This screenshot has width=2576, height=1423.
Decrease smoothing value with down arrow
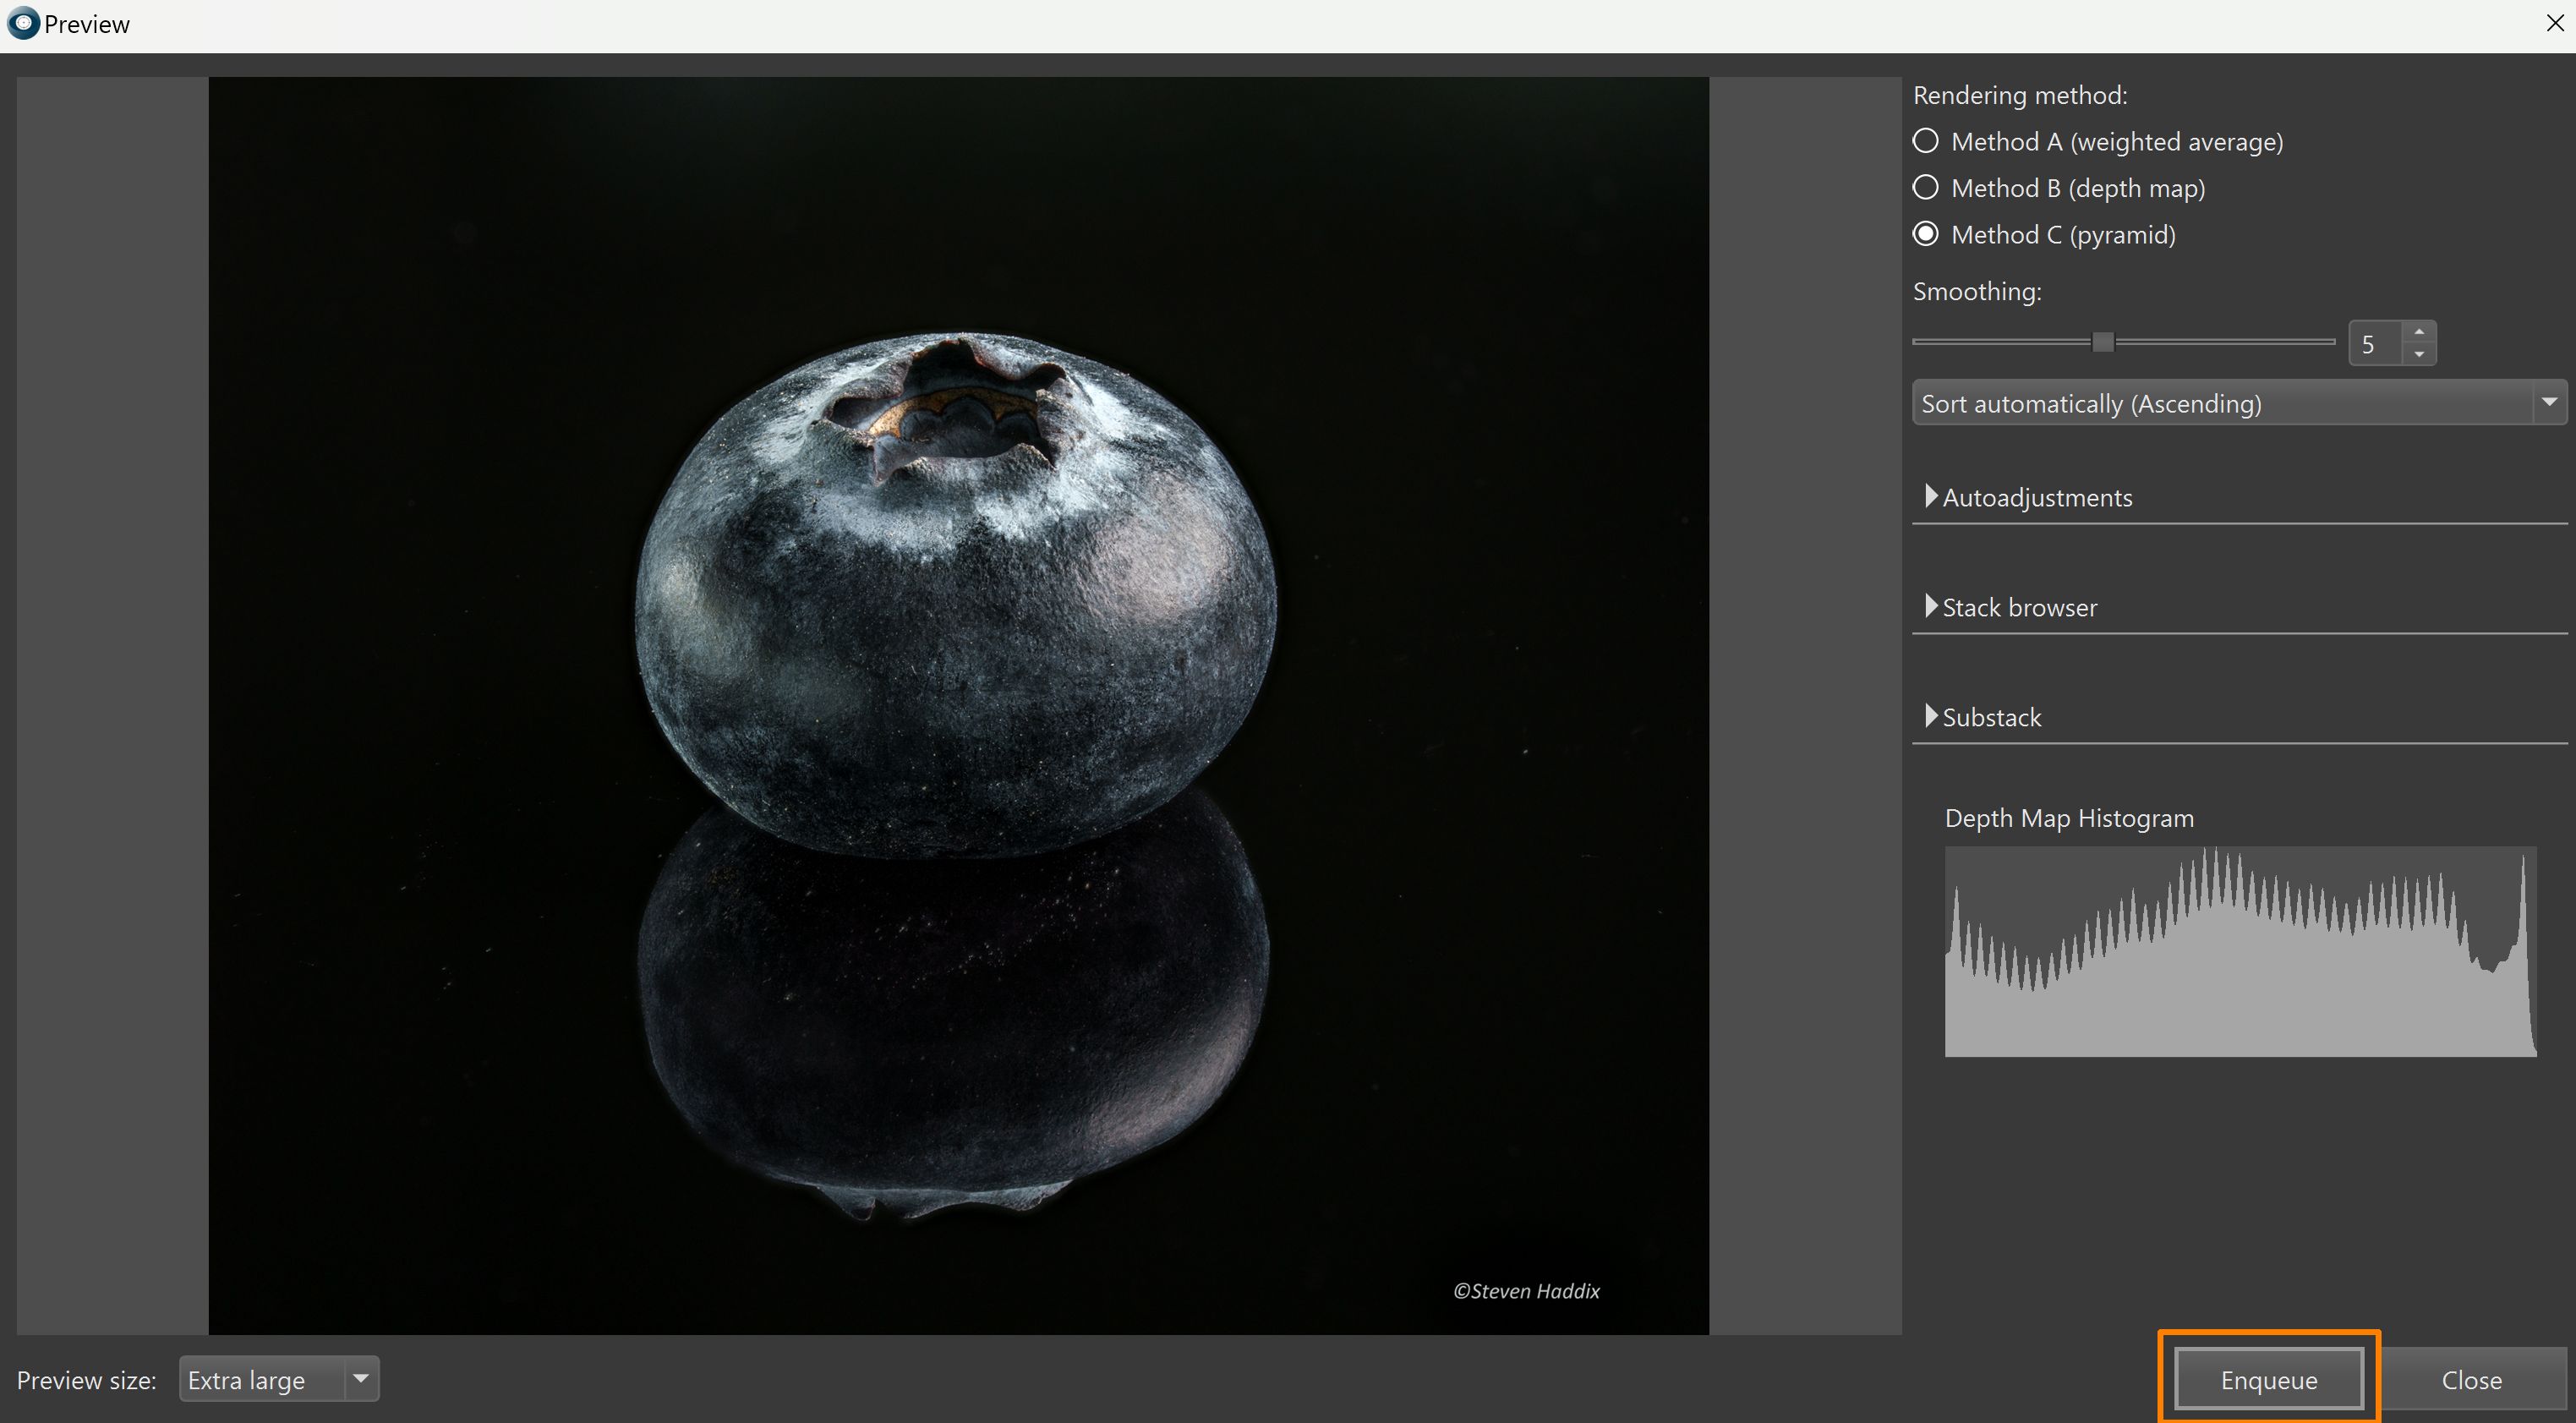tap(2418, 354)
